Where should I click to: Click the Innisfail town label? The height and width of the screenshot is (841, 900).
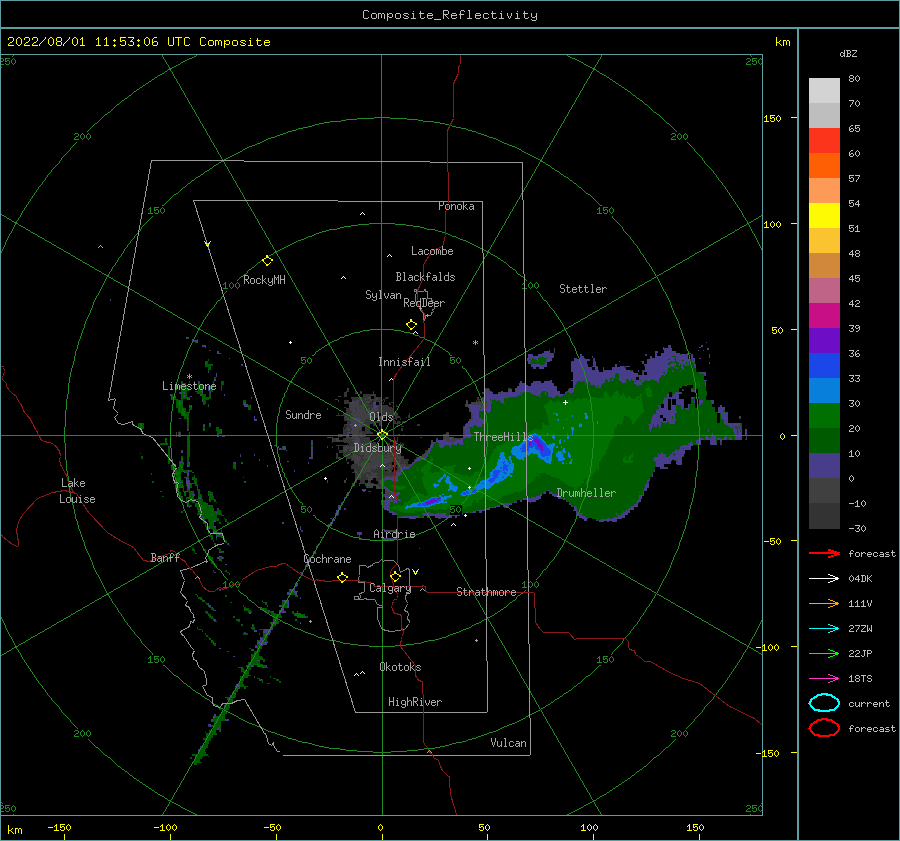[x=404, y=362]
